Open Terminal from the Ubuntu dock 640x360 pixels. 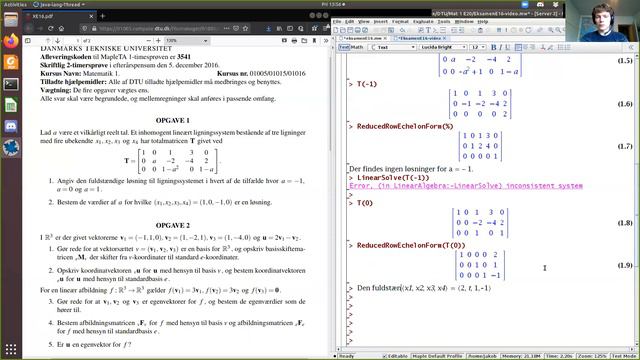click(x=11, y=84)
